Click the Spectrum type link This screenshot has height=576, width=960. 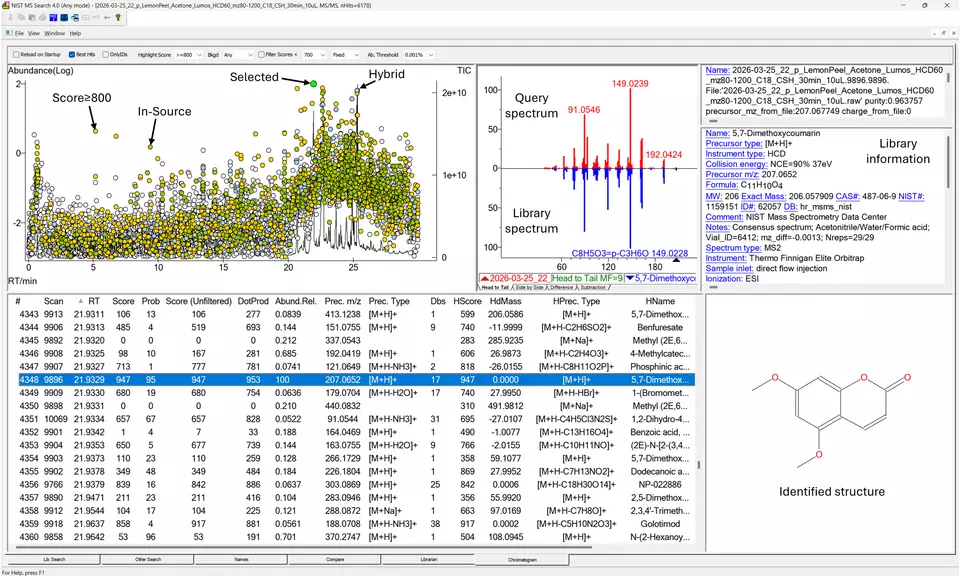click(733, 248)
